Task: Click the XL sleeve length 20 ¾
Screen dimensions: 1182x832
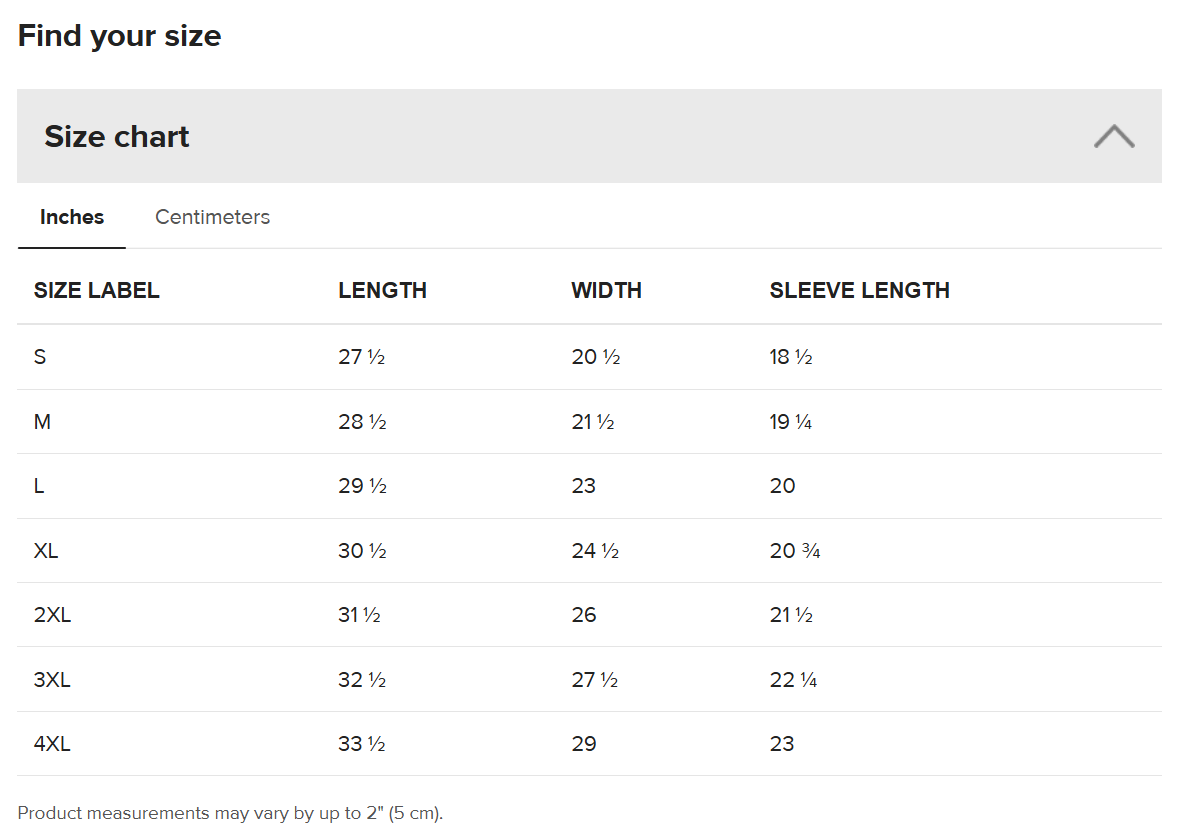Action: (x=795, y=551)
